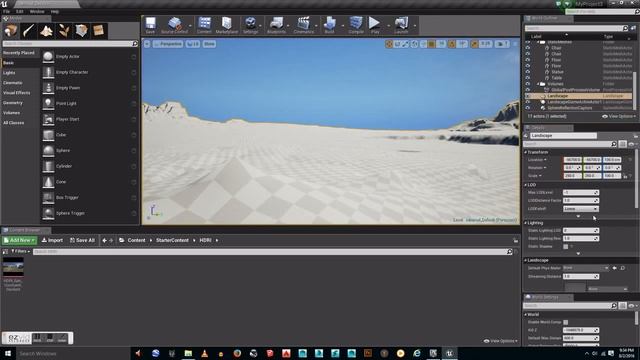This screenshot has height=360, width=640.
Task: Click the Import button
Action: pyautogui.click(x=52, y=240)
